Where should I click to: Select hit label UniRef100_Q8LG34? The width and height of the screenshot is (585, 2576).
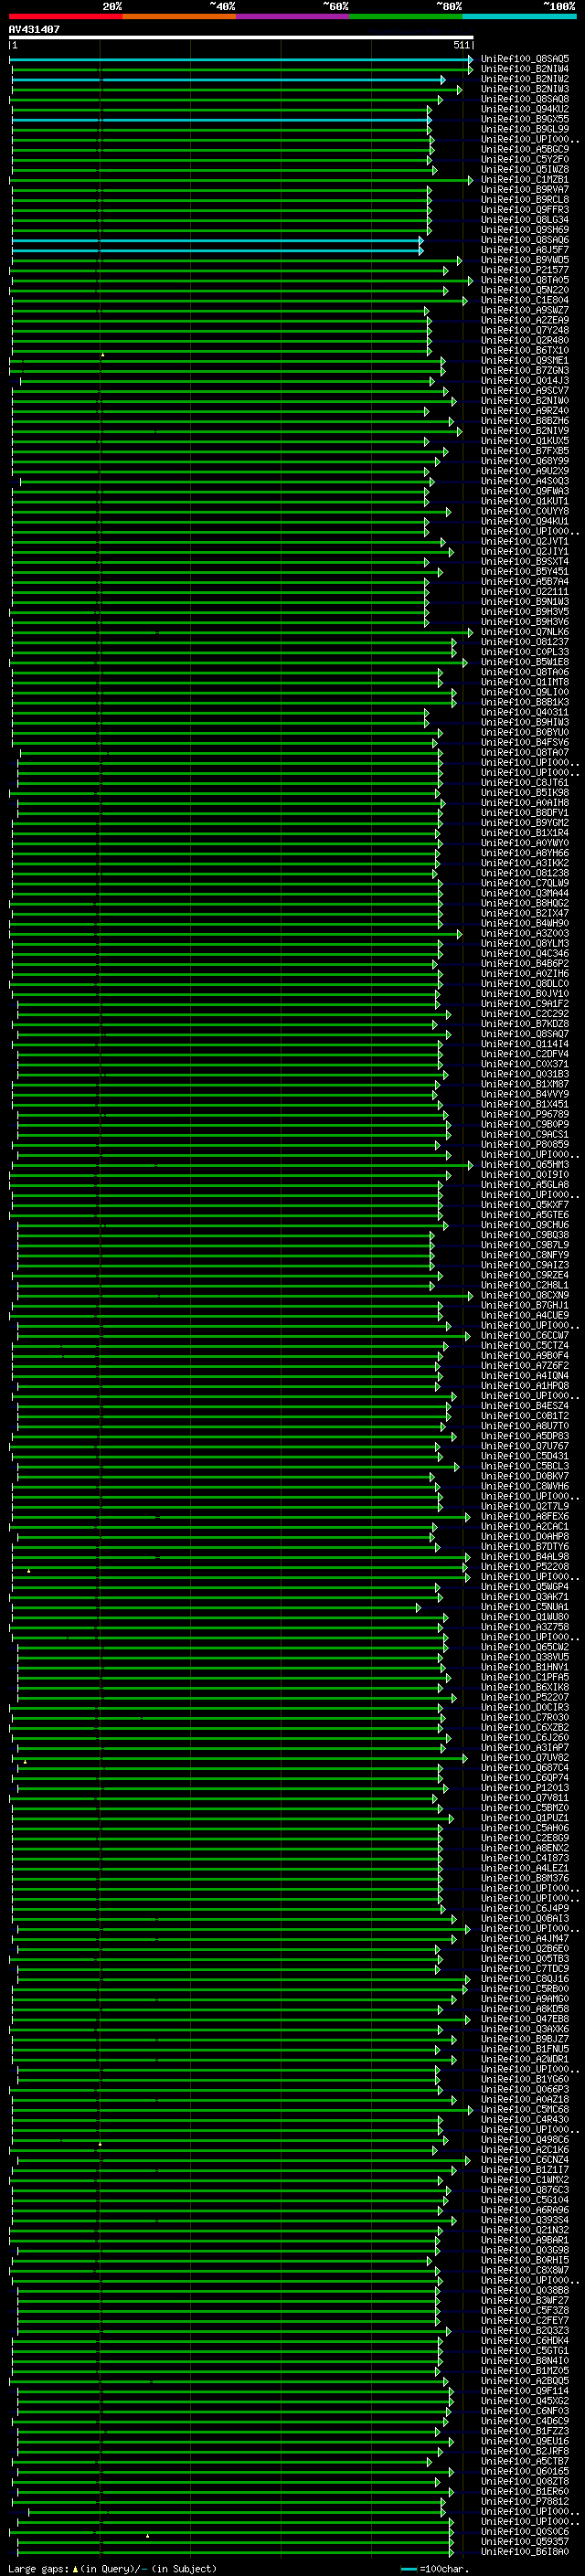click(525, 219)
